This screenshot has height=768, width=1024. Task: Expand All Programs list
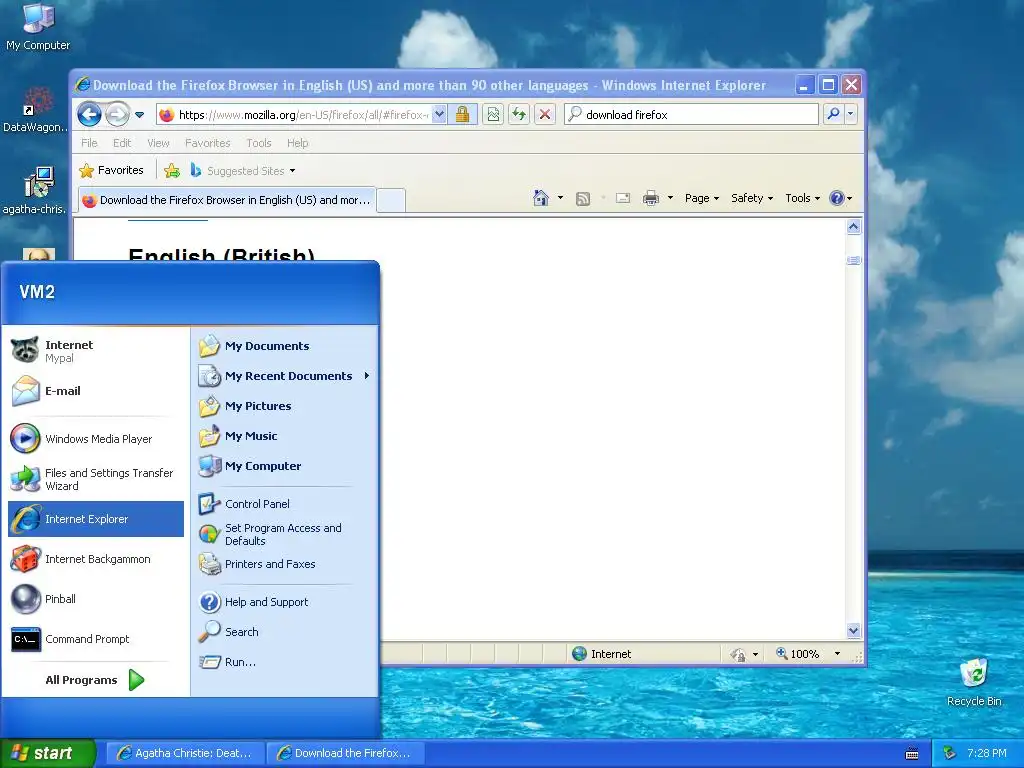tap(95, 680)
